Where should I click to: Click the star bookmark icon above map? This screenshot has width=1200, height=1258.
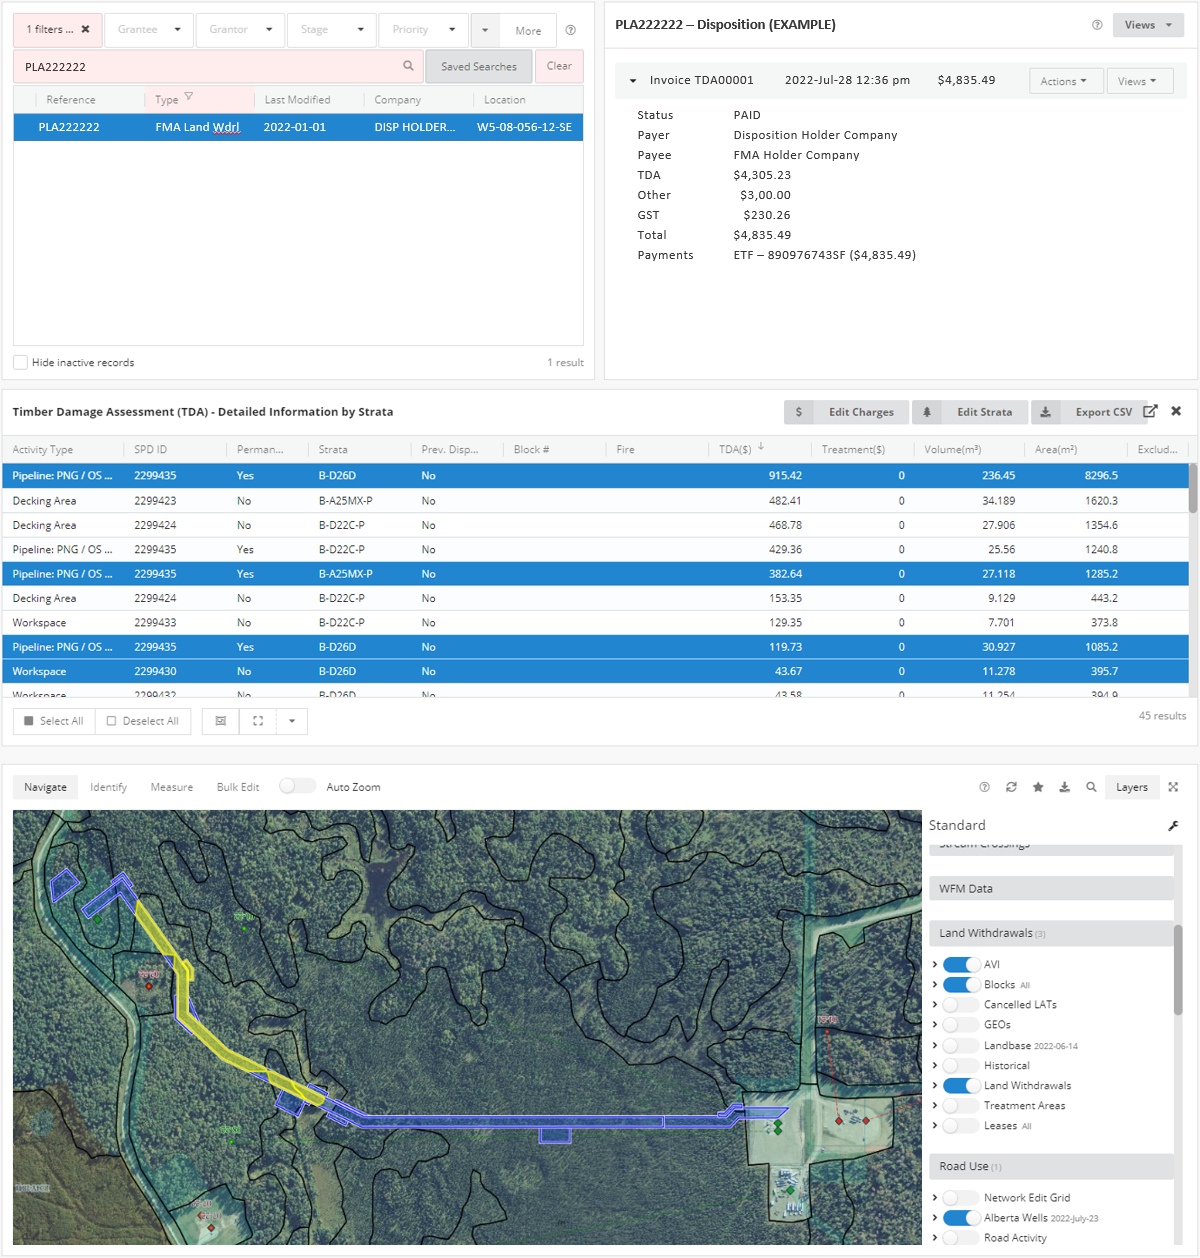1038,787
